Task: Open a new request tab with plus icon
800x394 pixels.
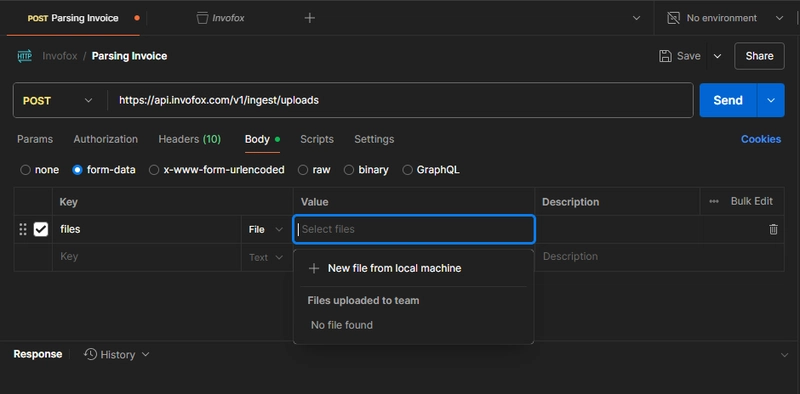Action: pos(310,18)
